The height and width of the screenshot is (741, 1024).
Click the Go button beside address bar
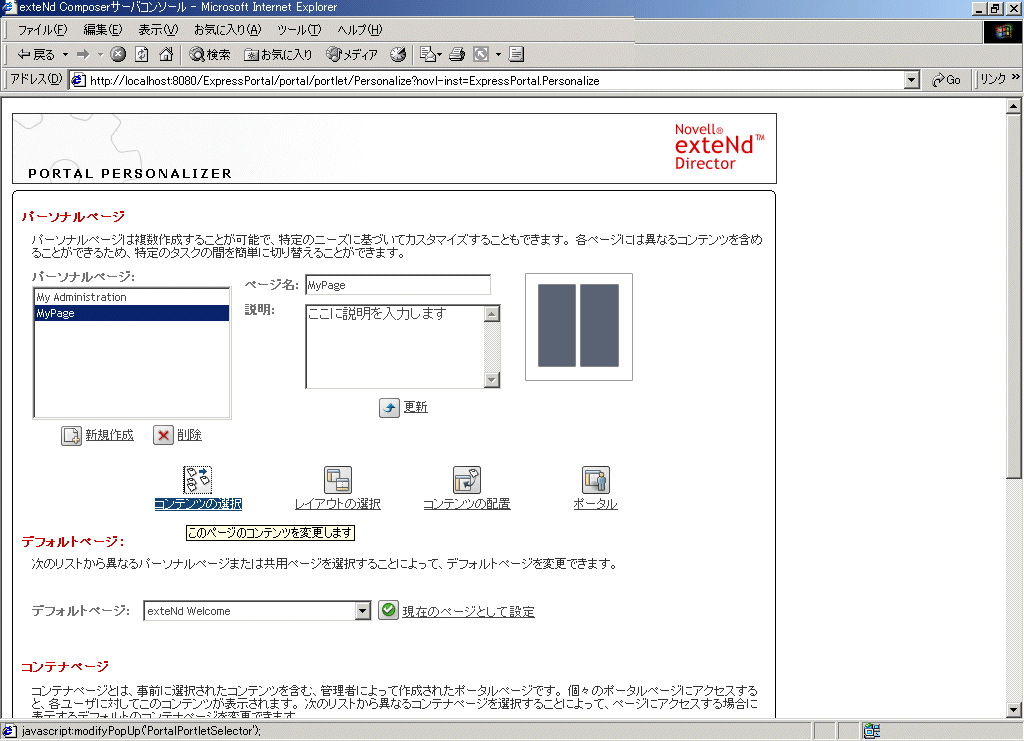pos(946,80)
